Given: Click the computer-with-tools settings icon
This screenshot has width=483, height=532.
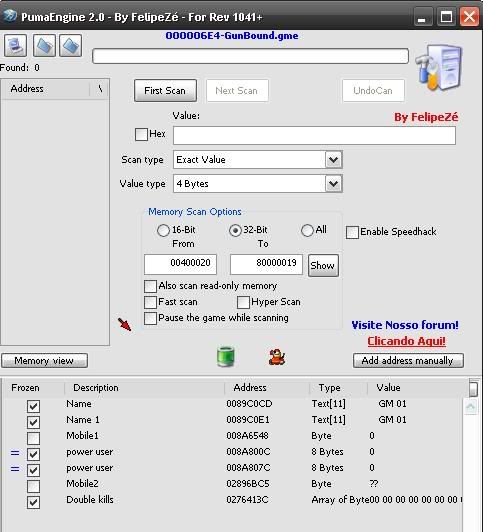Looking at the screenshot, I should coord(440,68).
